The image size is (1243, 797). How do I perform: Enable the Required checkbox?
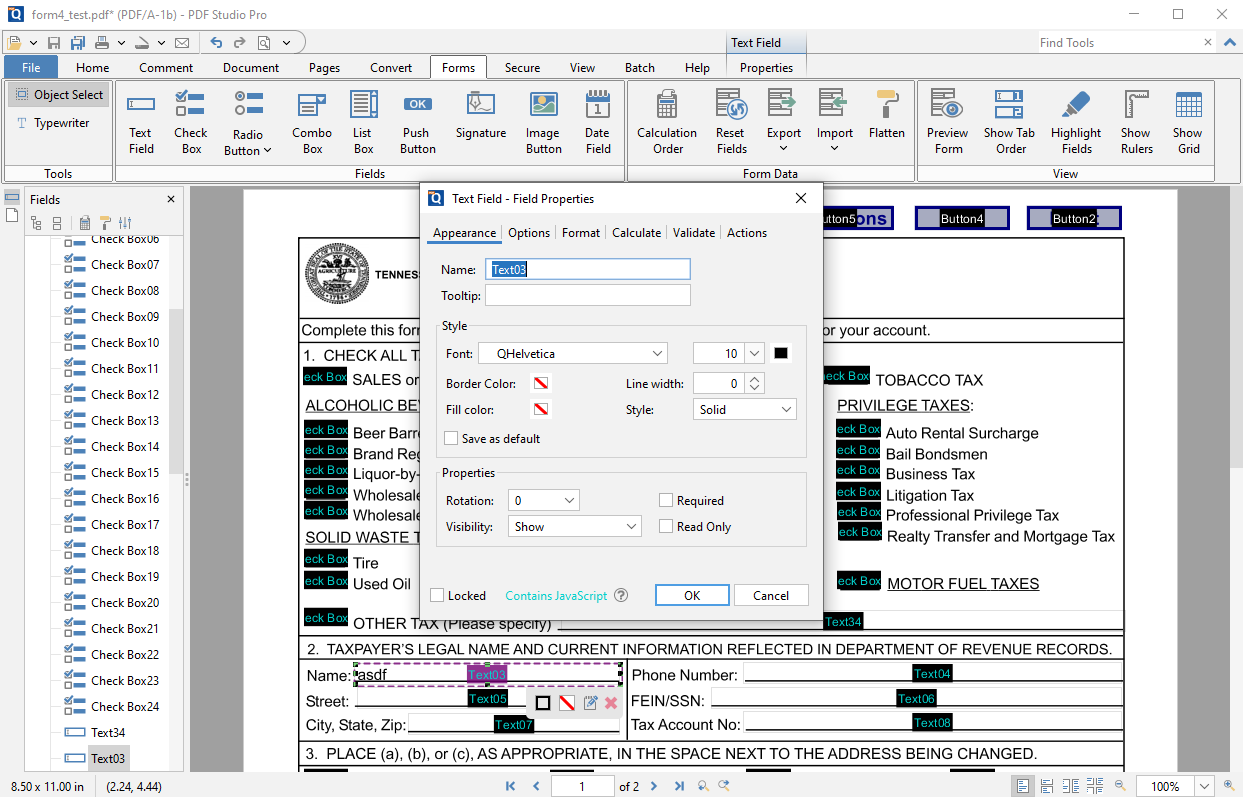667,501
